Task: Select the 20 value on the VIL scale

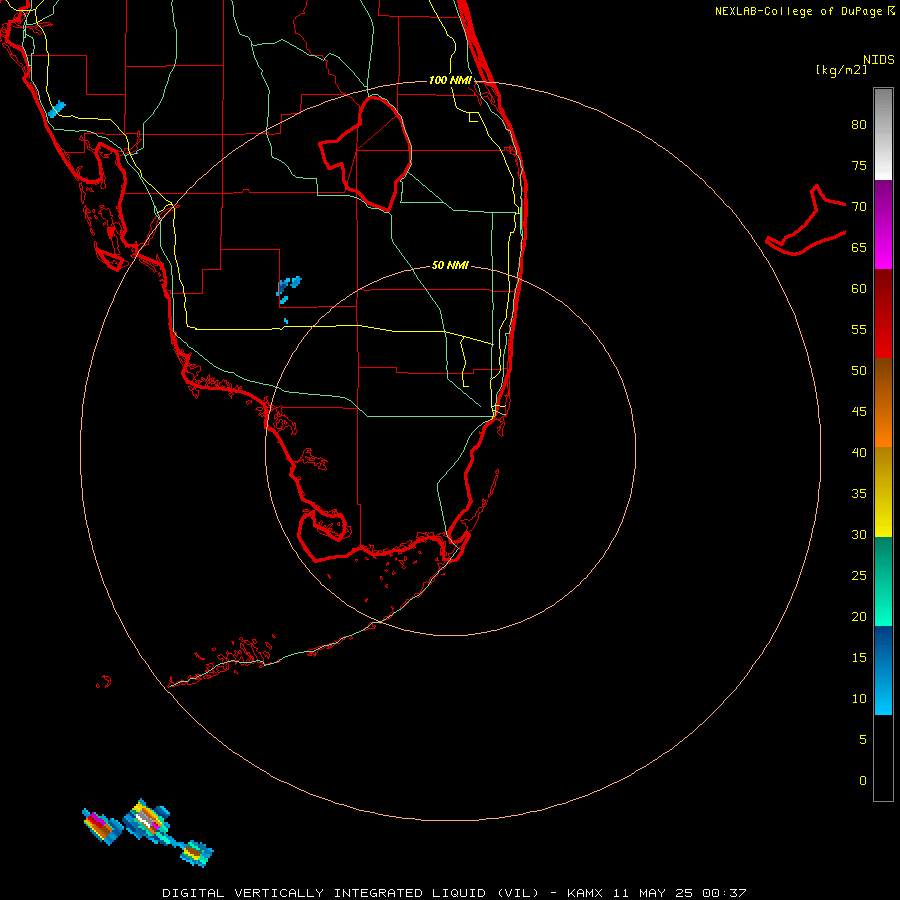Action: [859, 616]
